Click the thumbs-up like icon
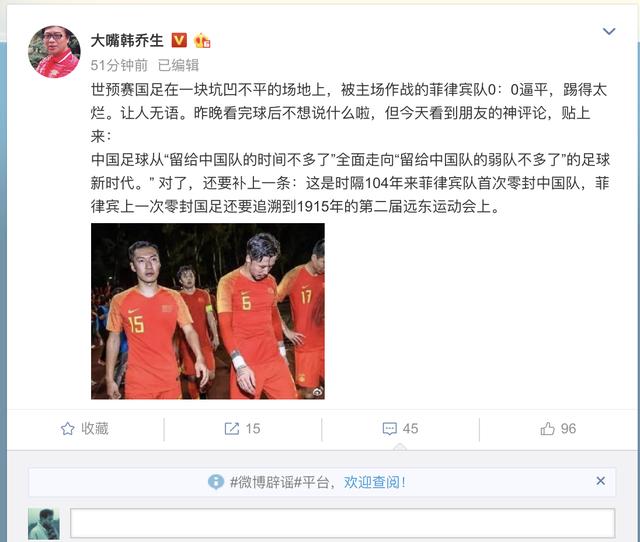Image resolution: width=640 pixels, height=542 pixels. (547, 429)
